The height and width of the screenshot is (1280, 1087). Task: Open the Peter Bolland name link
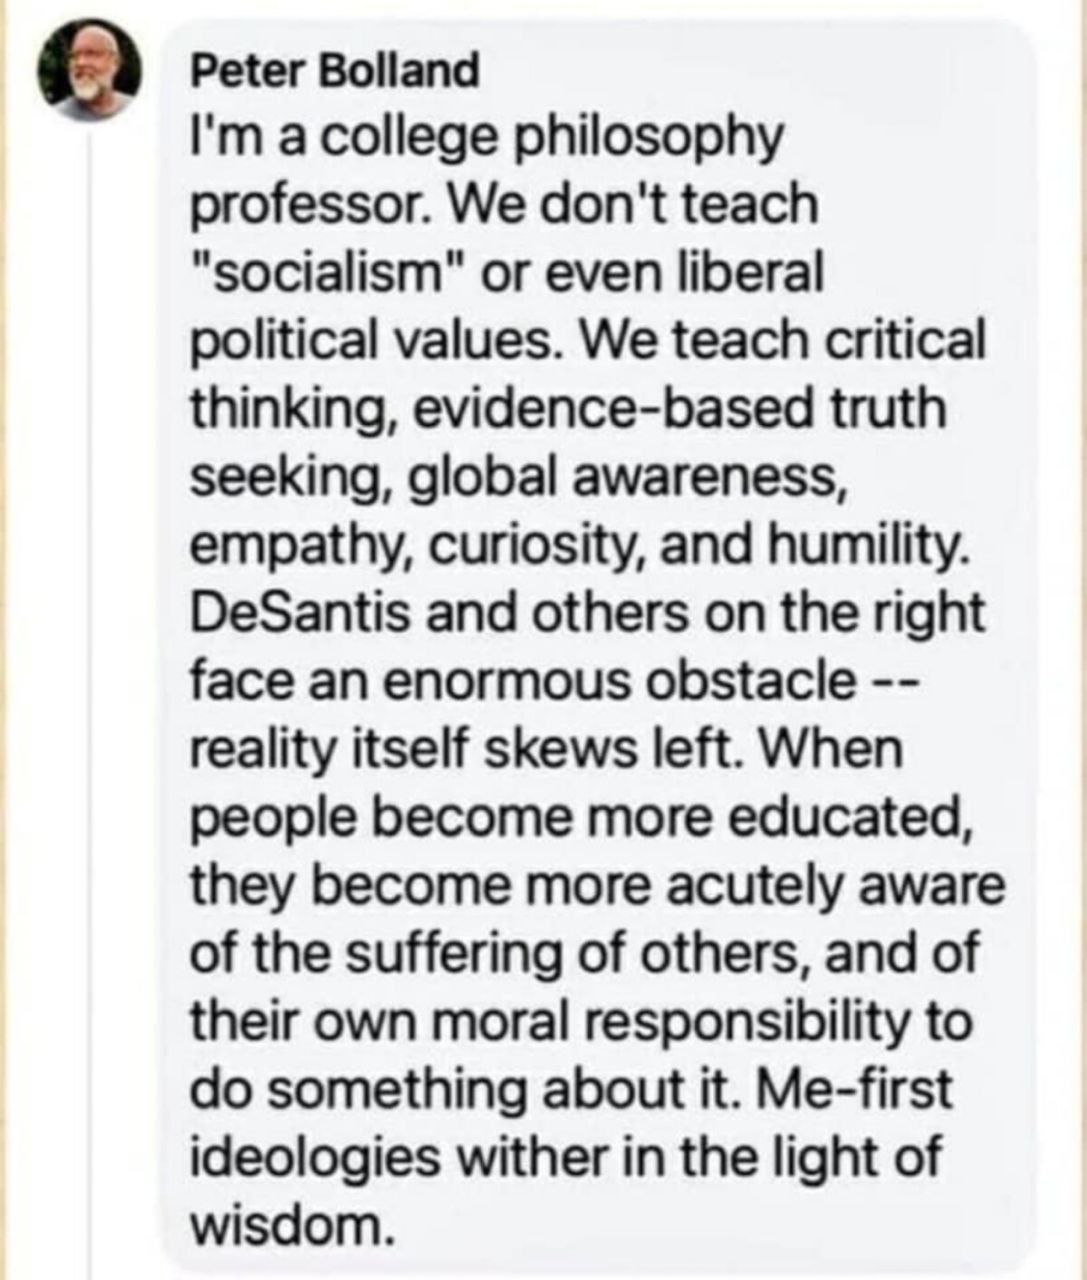coord(333,70)
